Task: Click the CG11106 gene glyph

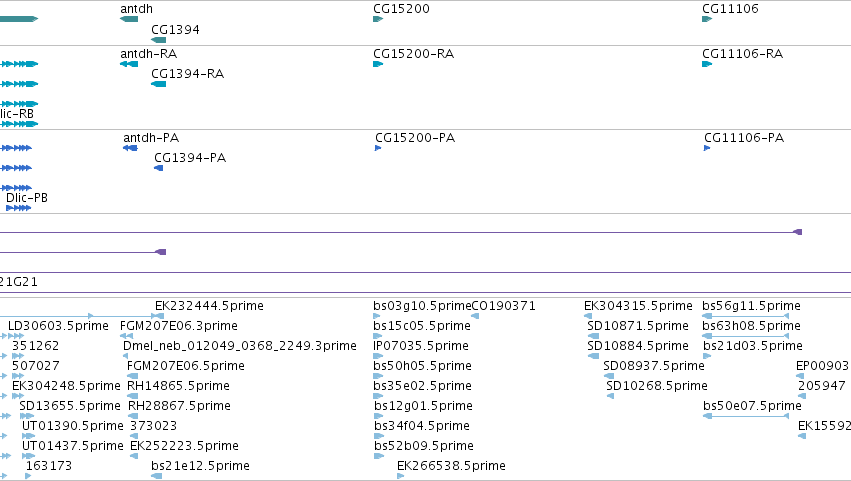Action: coord(707,19)
